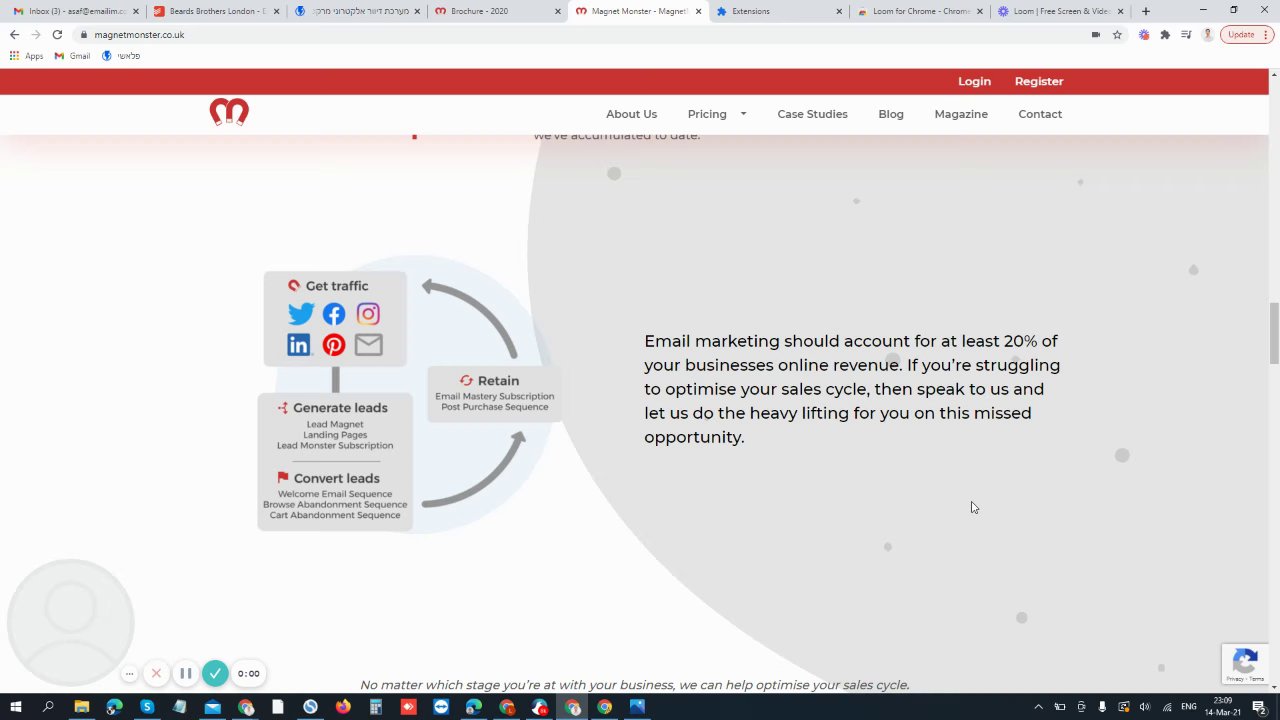Click the Twitter icon in Get traffic
Screen dimensions: 1280x720
click(x=301, y=314)
